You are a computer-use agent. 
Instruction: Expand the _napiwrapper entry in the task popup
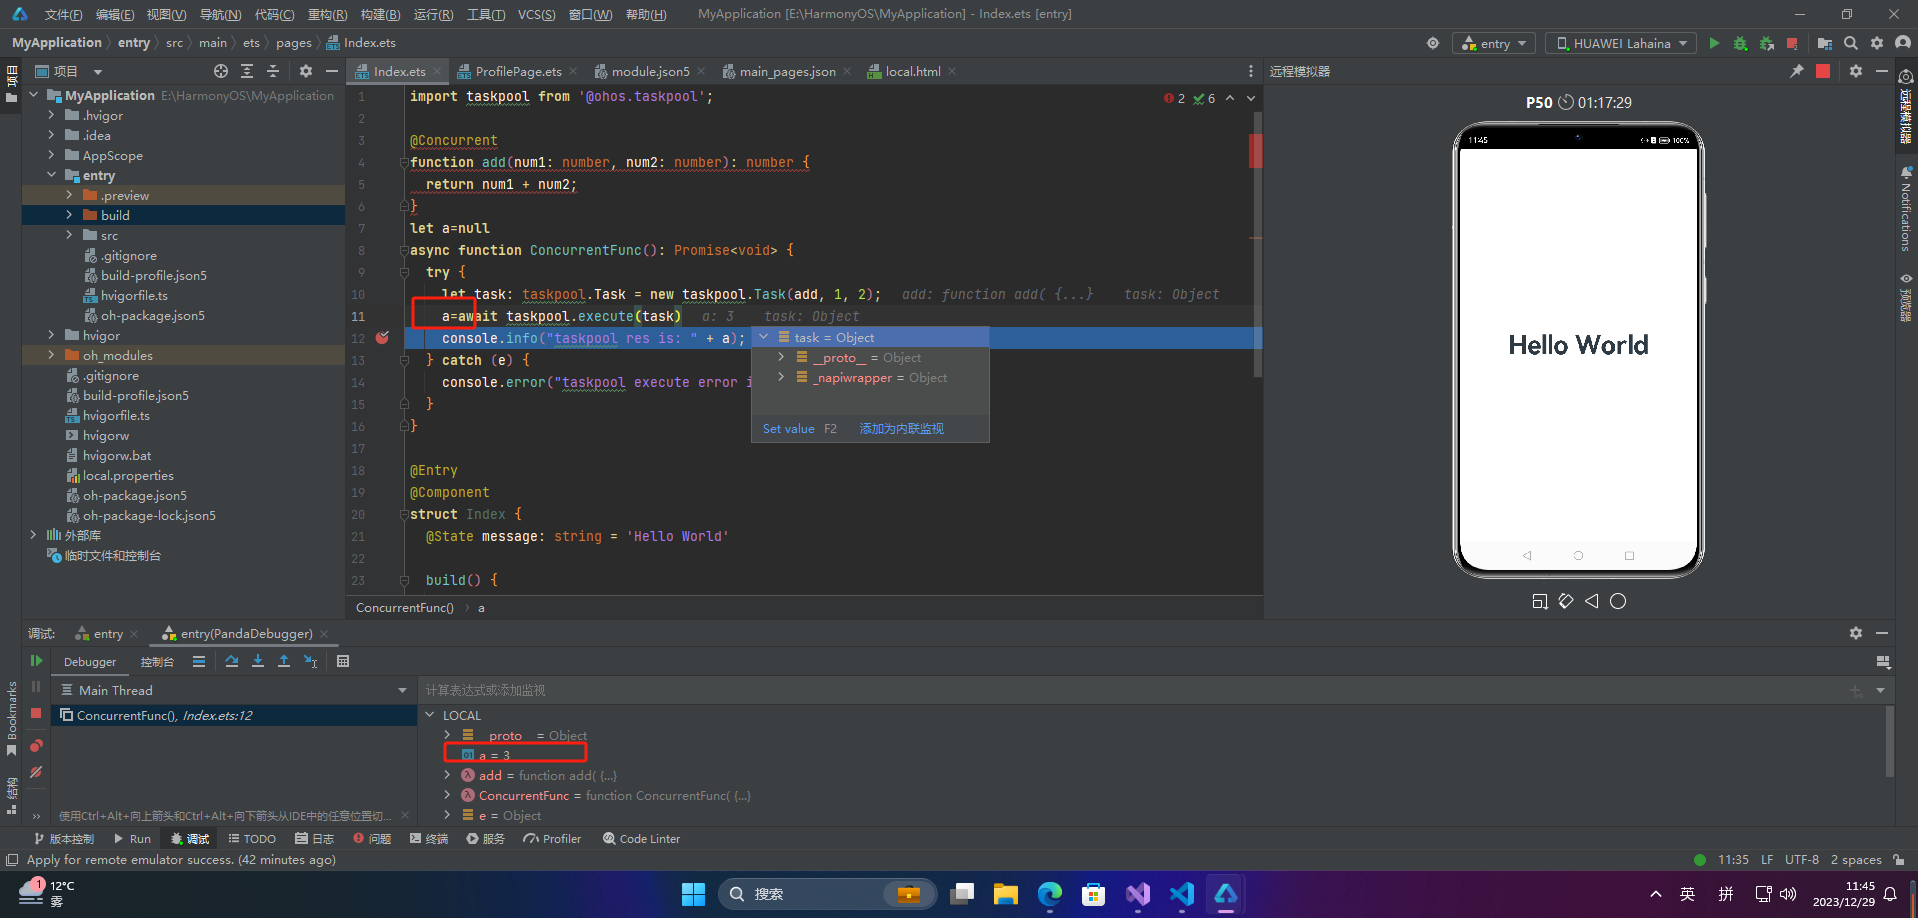coord(781,377)
